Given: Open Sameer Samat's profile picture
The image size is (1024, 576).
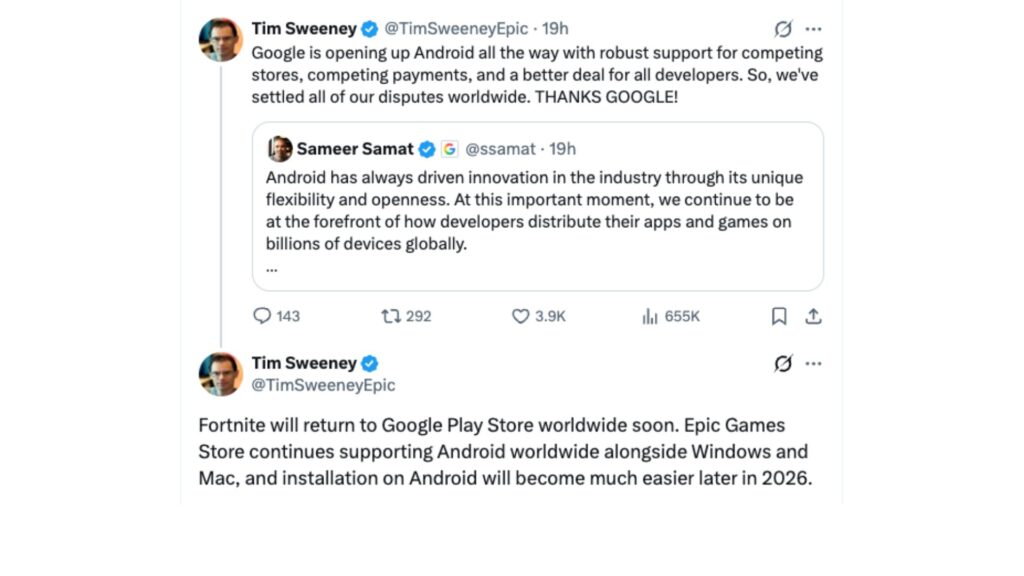Looking at the screenshot, I should pos(279,148).
